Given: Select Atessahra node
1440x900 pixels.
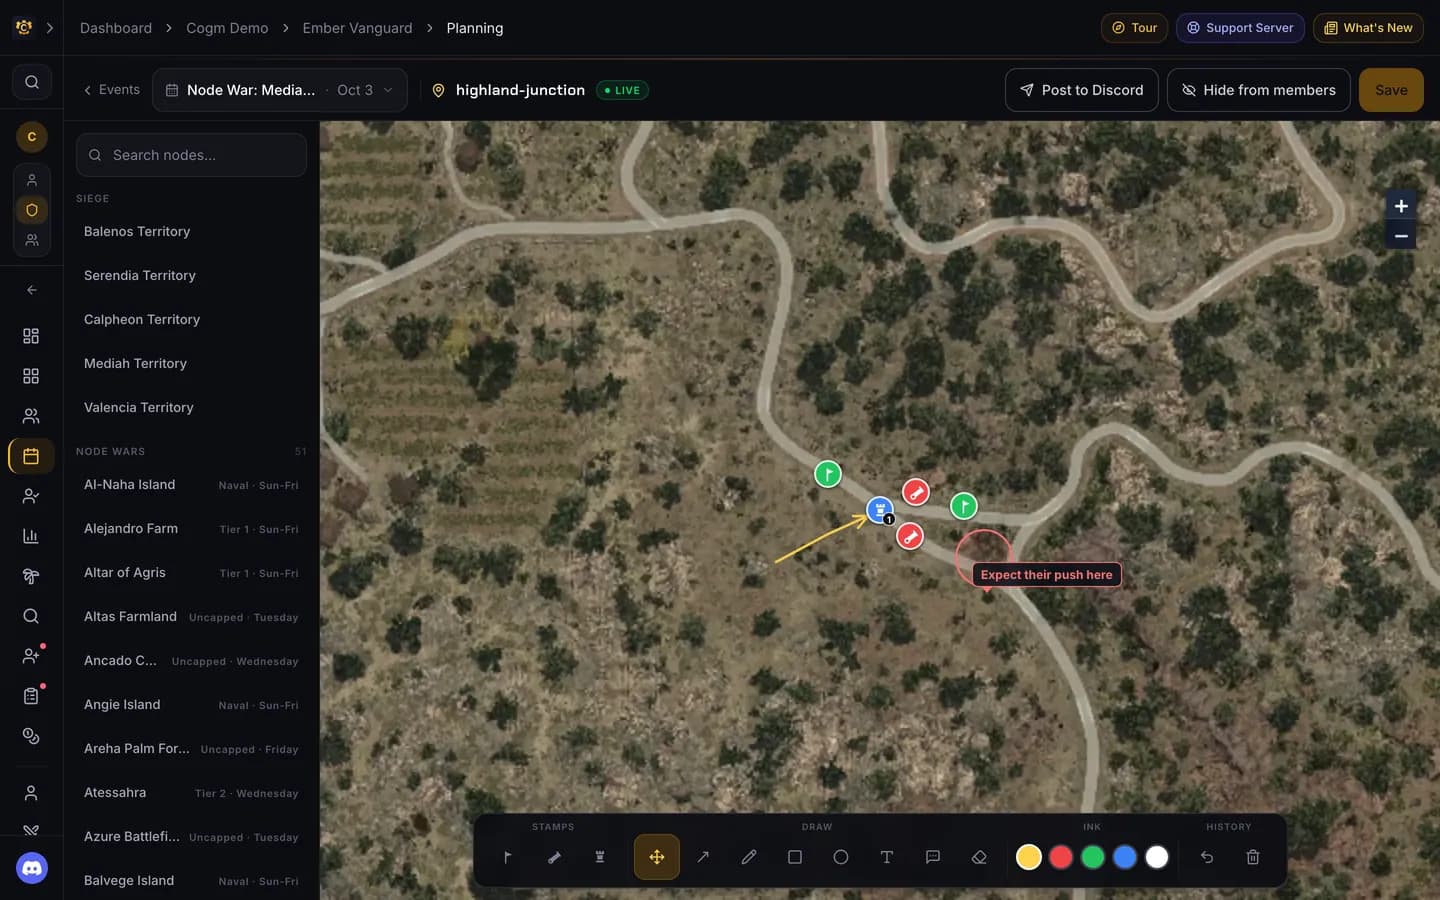Looking at the screenshot, I should click(x=191, y=792).
